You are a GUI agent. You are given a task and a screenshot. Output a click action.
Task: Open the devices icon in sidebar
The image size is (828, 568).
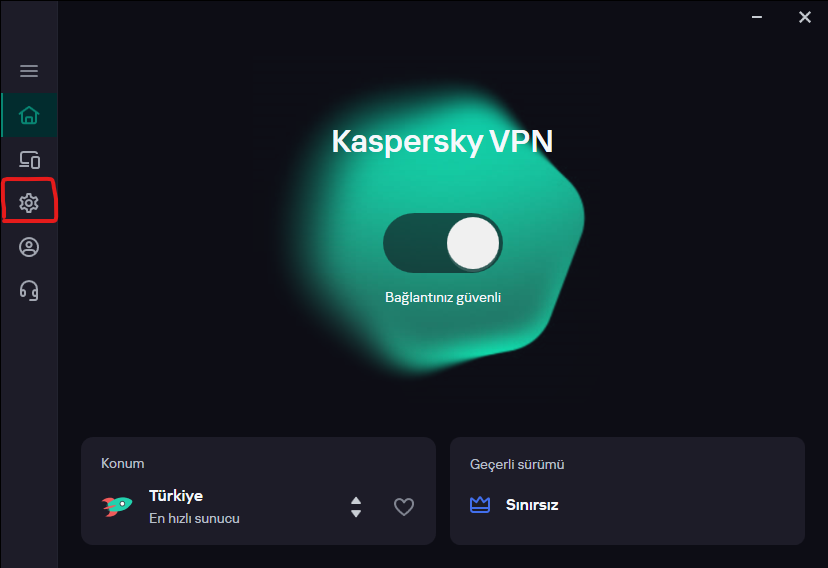29,159
